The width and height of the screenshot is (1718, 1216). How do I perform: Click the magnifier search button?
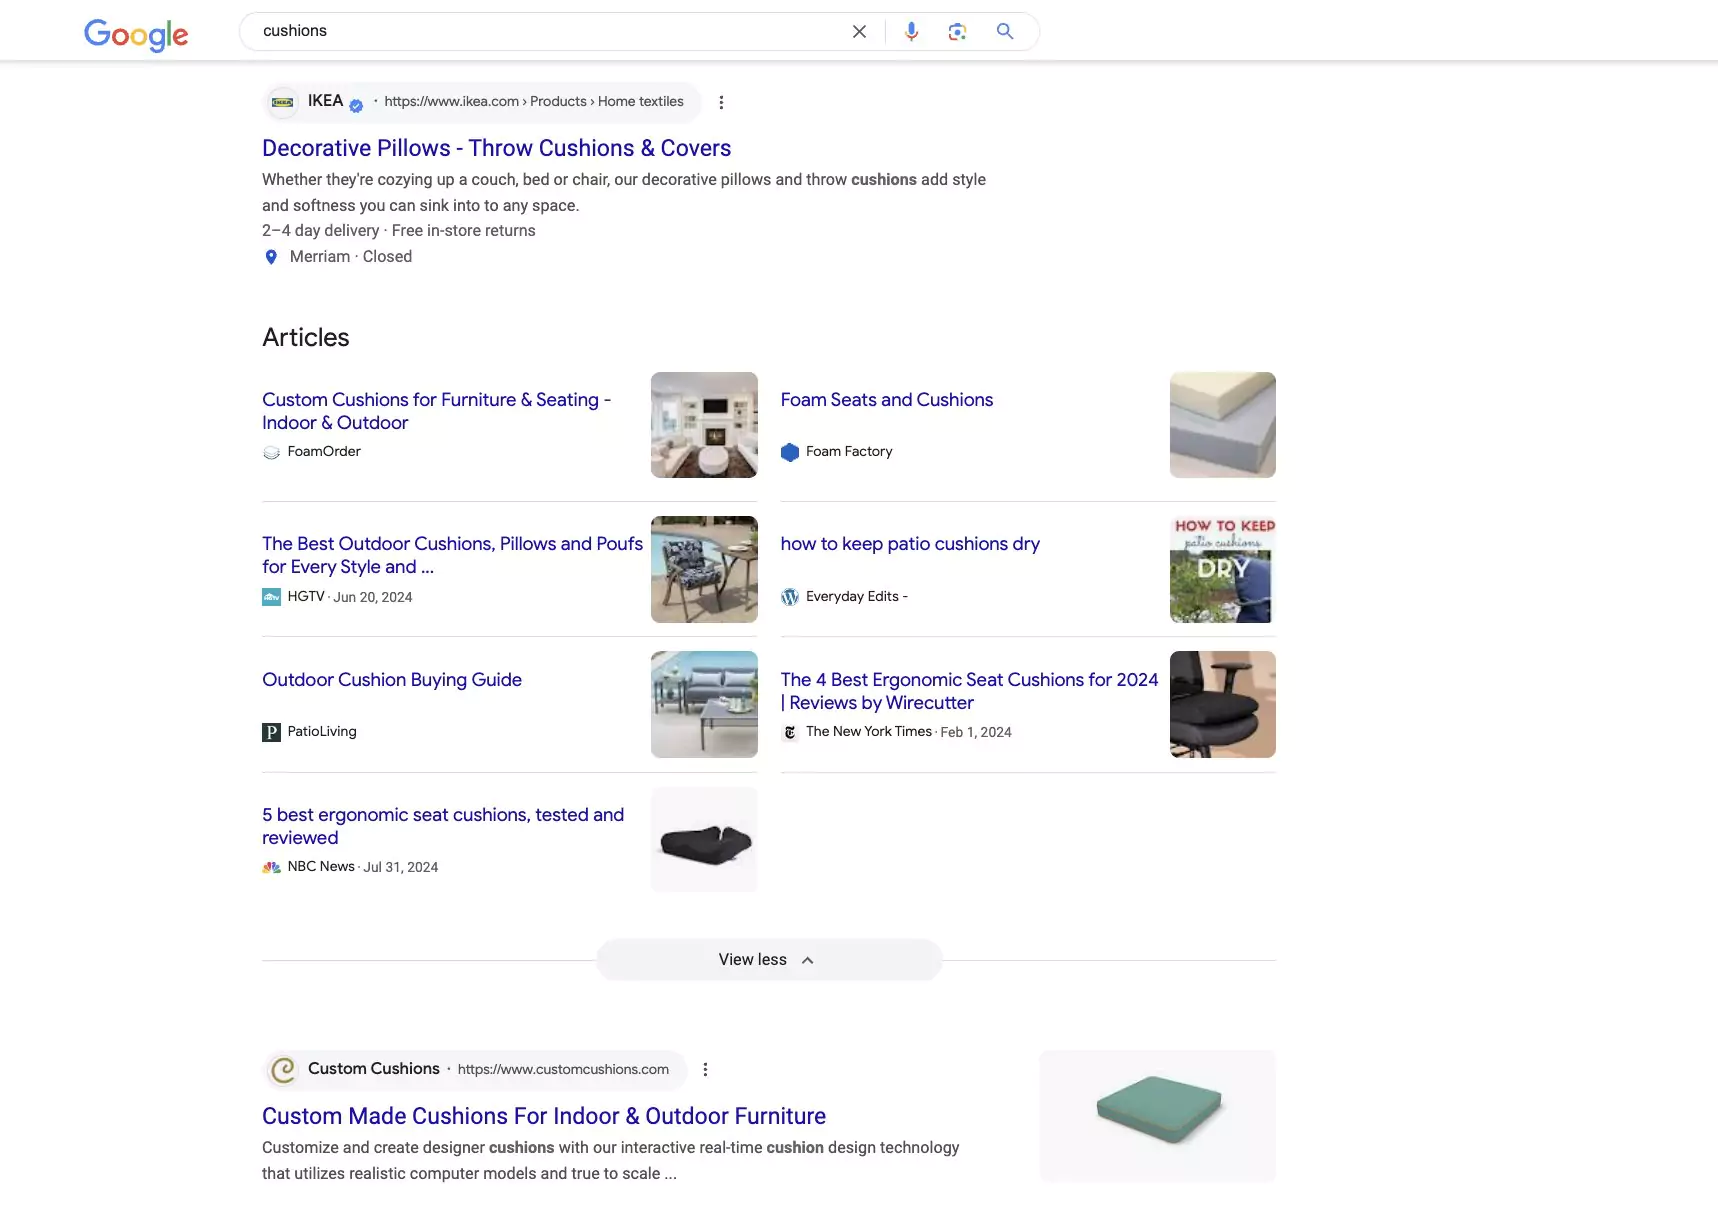(x=1005, y=32)
